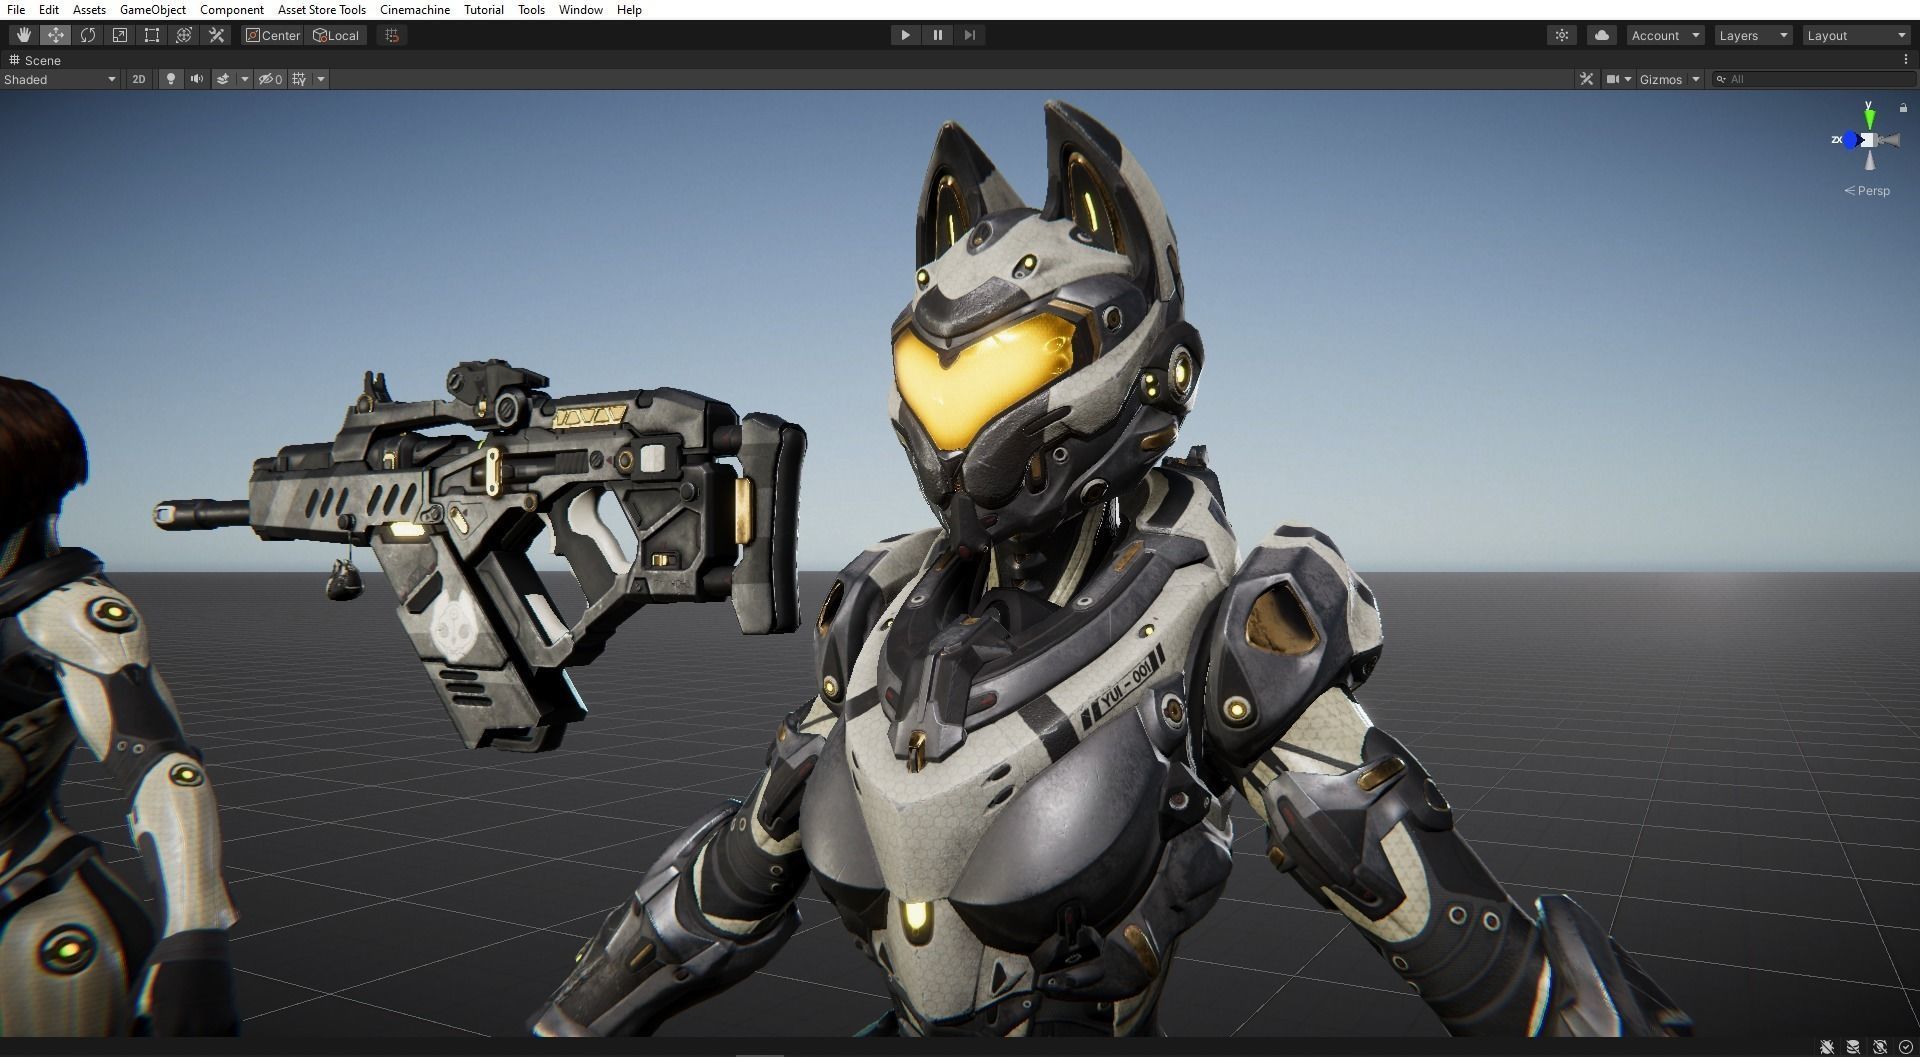
Task: Toggle the scene grid visibility button
Action: point(299,79)
